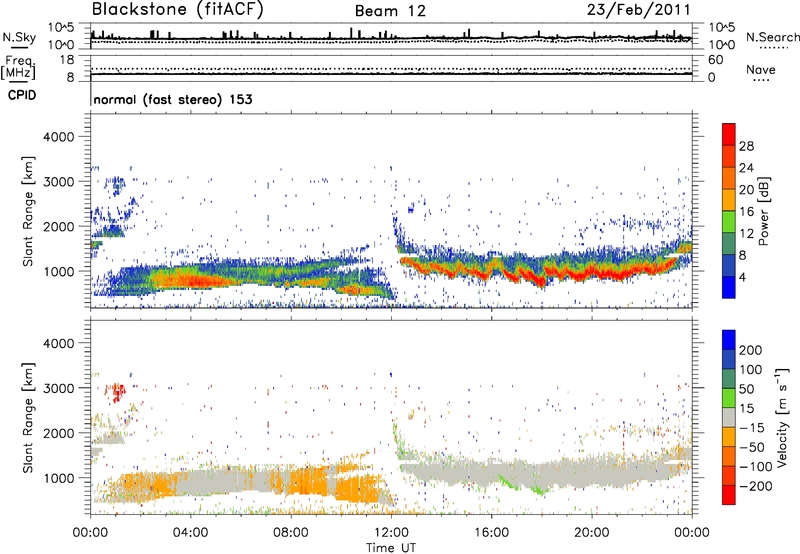Click the 'N.Sky' legend label

(x=19, y=38)
